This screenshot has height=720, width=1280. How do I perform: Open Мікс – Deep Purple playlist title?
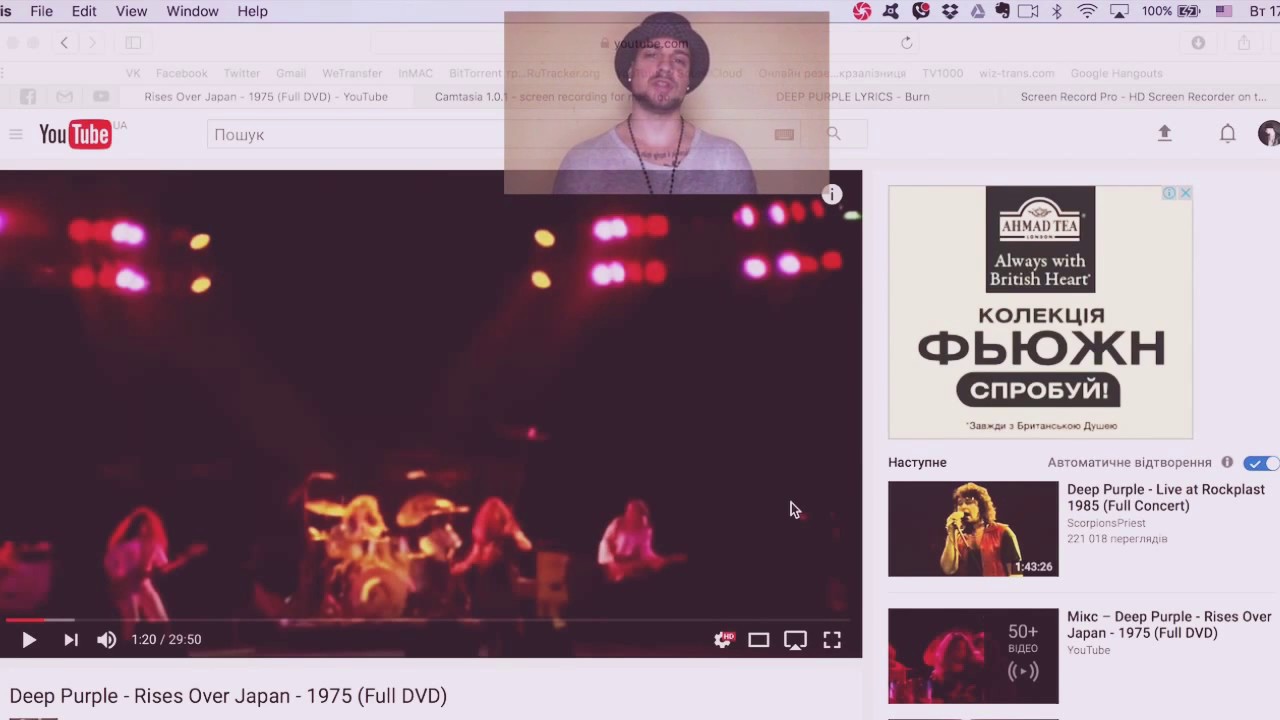pos(1169,625)
